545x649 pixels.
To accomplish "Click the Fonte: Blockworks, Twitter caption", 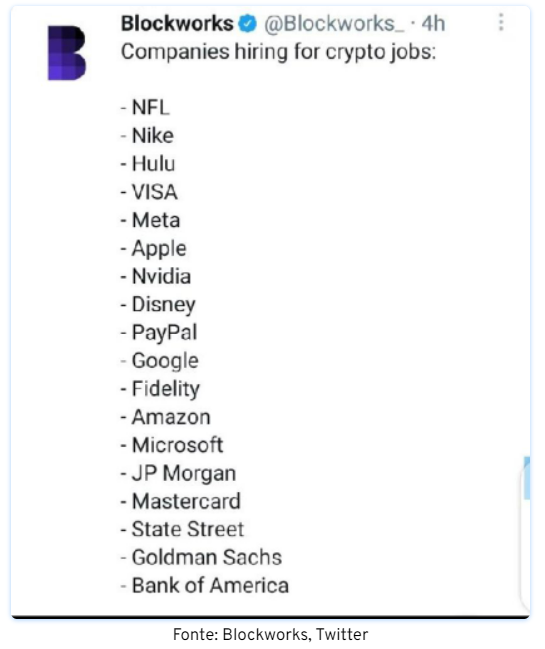I will point(271,635).
